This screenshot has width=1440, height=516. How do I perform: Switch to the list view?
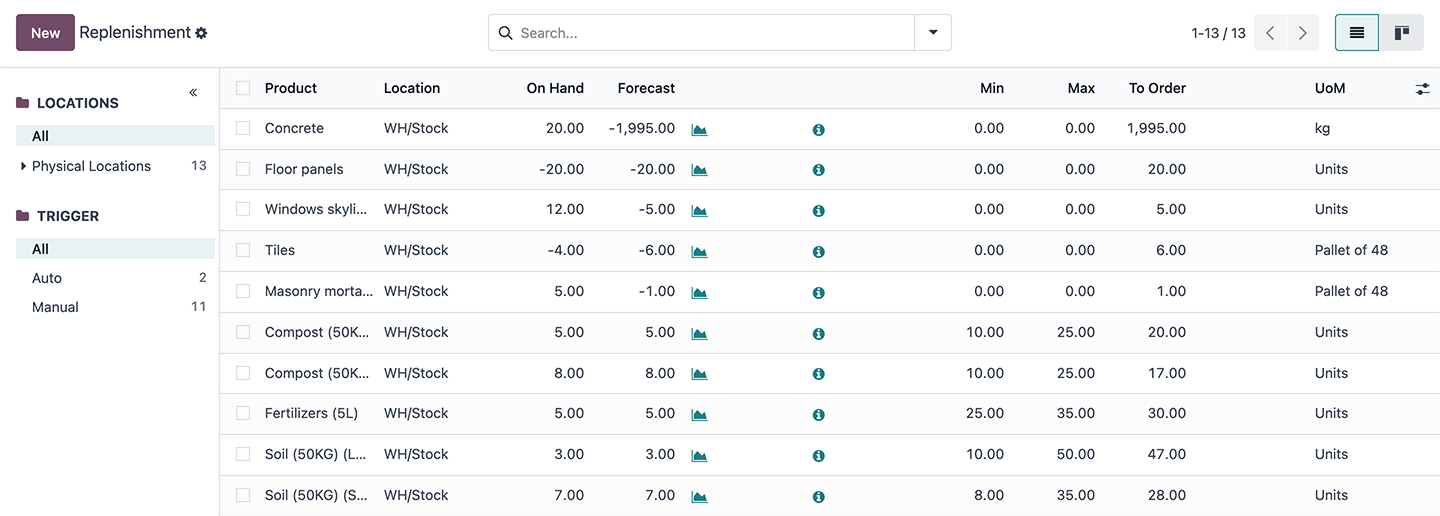click(x=1357, y=33)
